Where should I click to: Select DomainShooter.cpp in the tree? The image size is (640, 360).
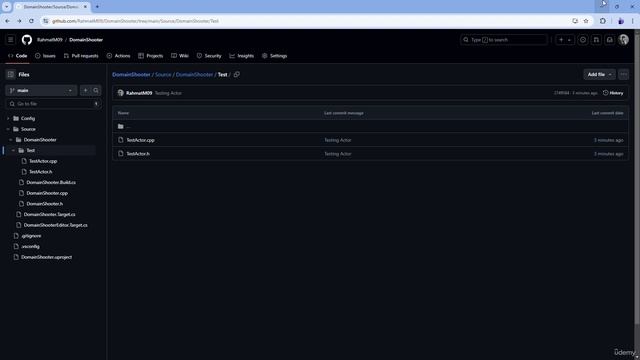point(47,193)
